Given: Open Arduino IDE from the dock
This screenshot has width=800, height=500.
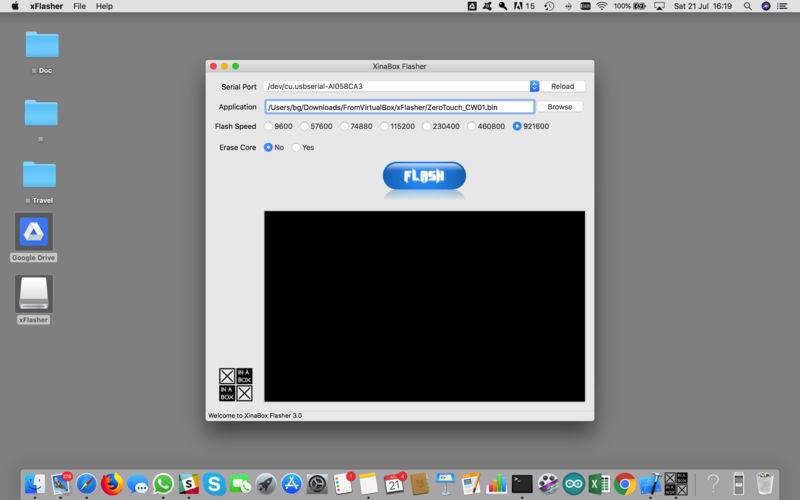Looking at the screenshot, I should (x=573, y=484).
